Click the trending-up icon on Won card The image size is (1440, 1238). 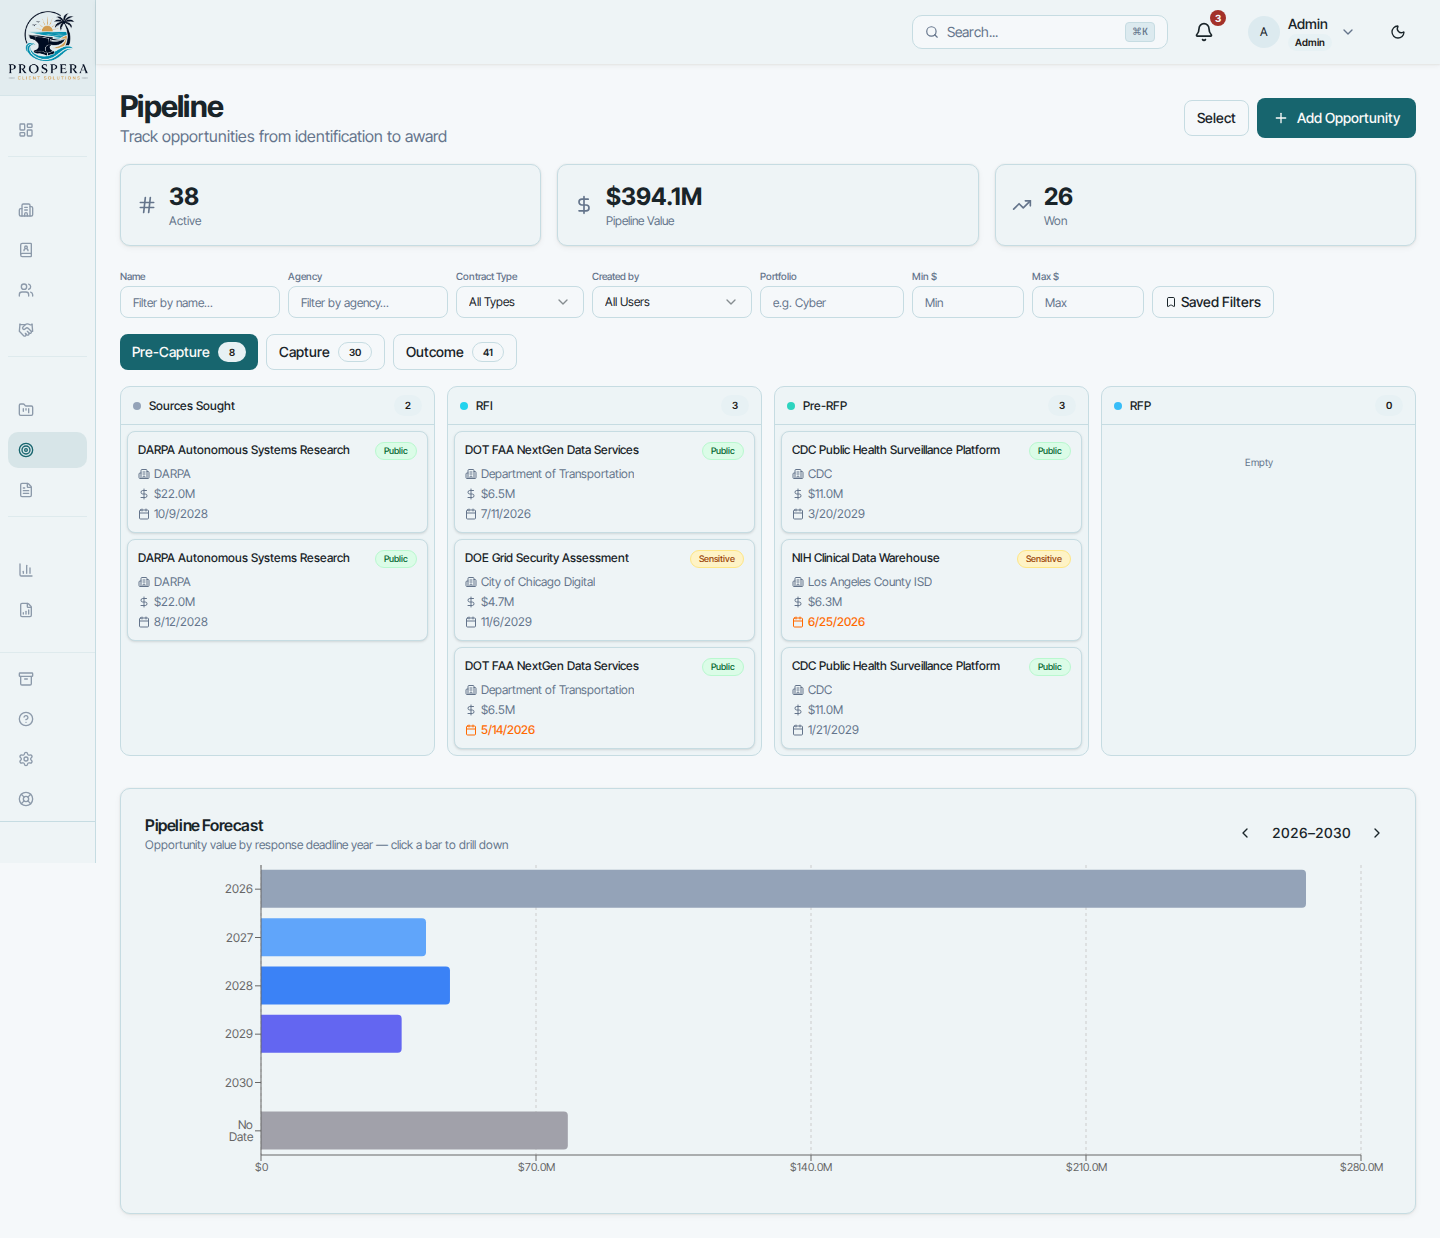click(x=1022, y=205)
